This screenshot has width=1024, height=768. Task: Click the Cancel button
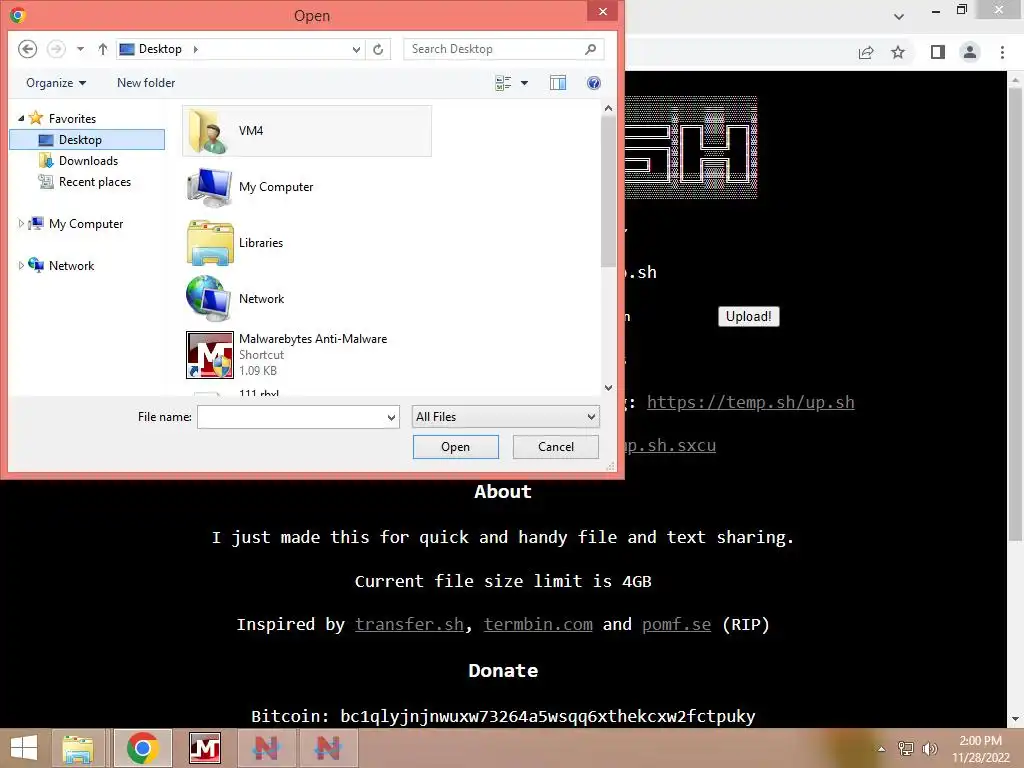pos(556,447)
